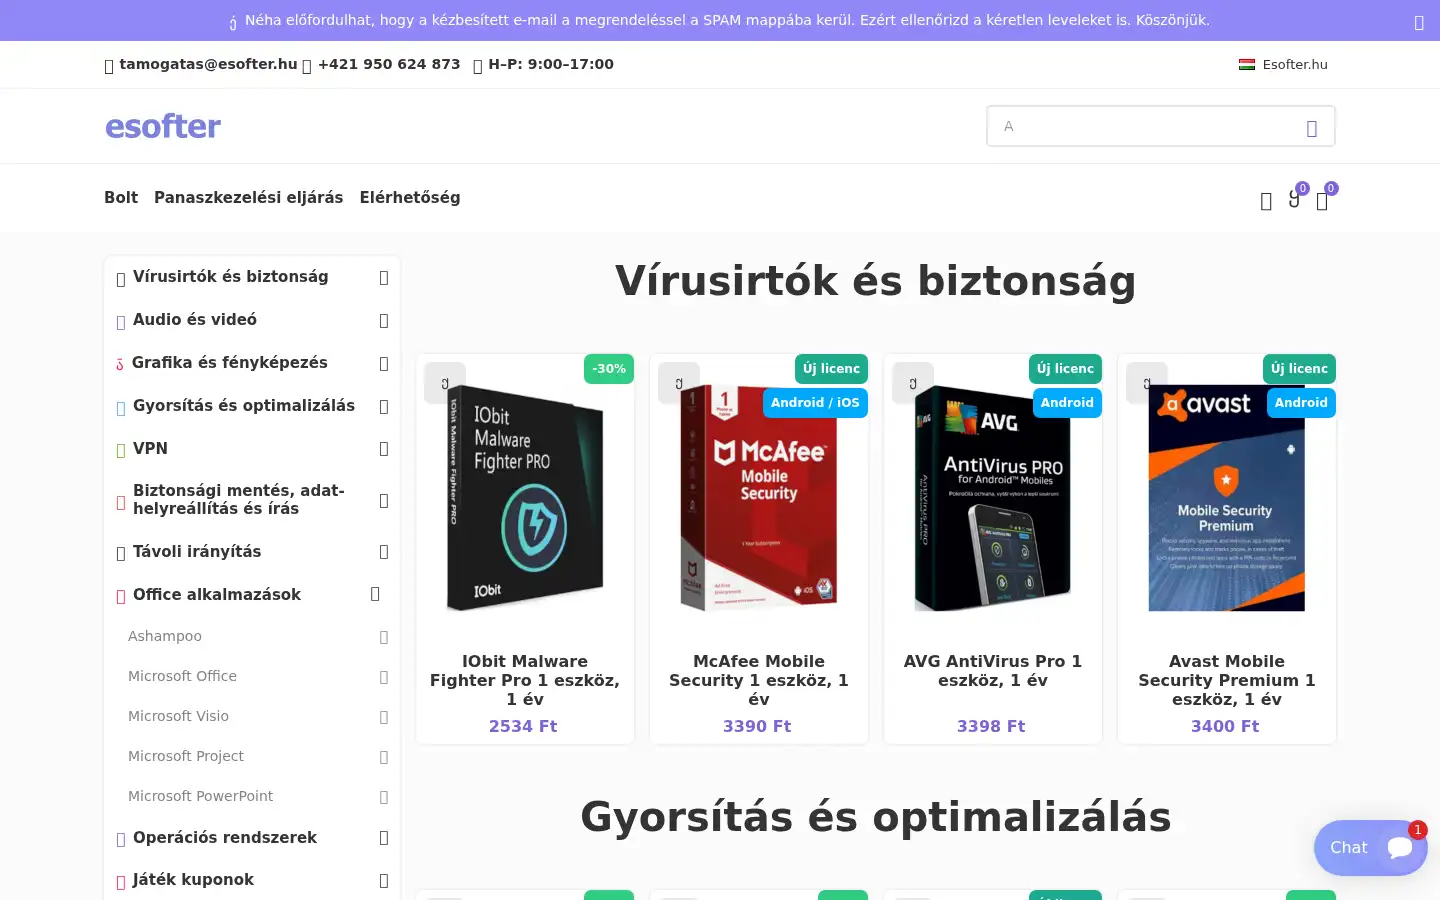Open the Microsoft Project subcategory
Screen dimensions: 1440x900
(186, 756)
